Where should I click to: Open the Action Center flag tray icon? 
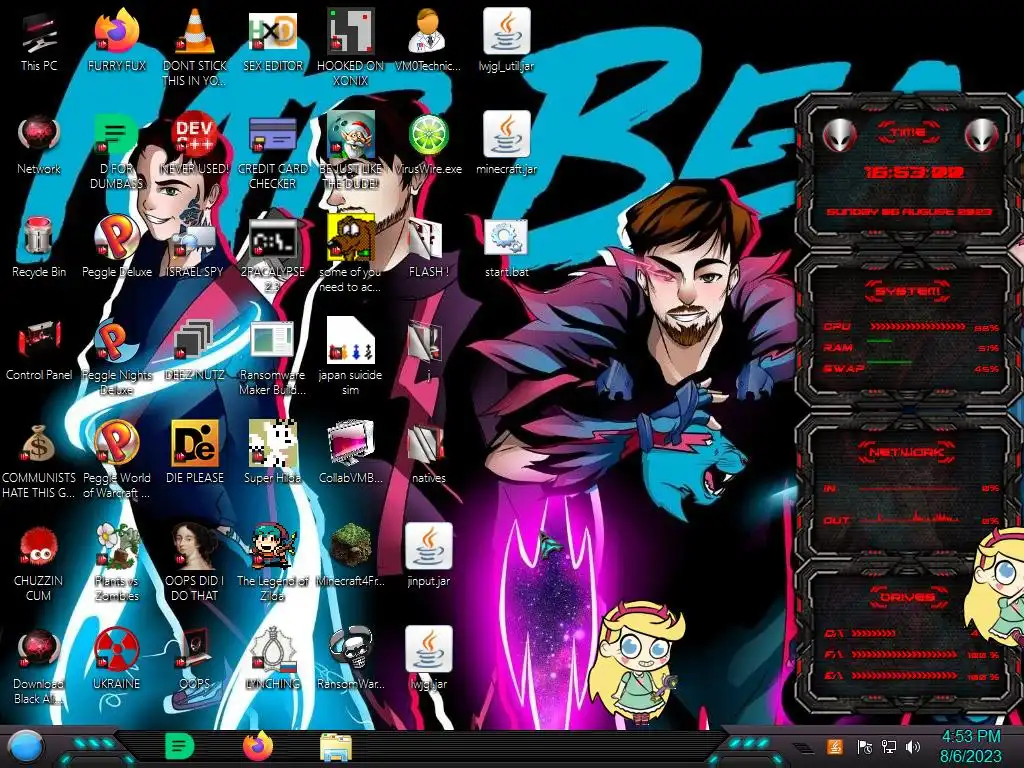[865, 746]
